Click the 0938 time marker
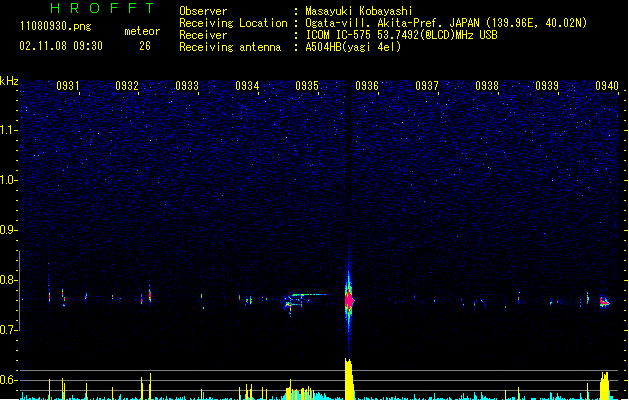This screenshot has height=400, width=629. click(487, 86)
